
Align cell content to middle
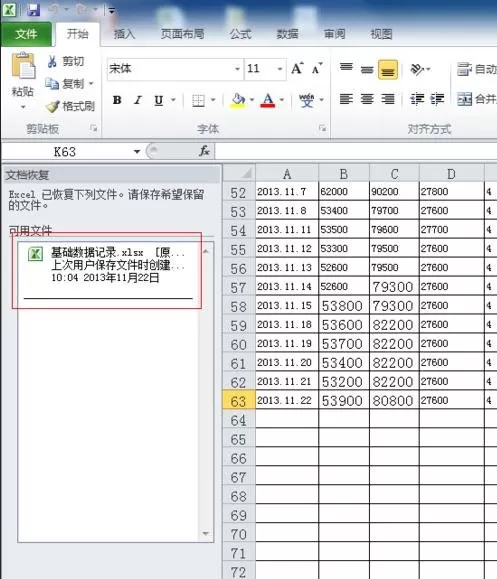tap(367, 69)
